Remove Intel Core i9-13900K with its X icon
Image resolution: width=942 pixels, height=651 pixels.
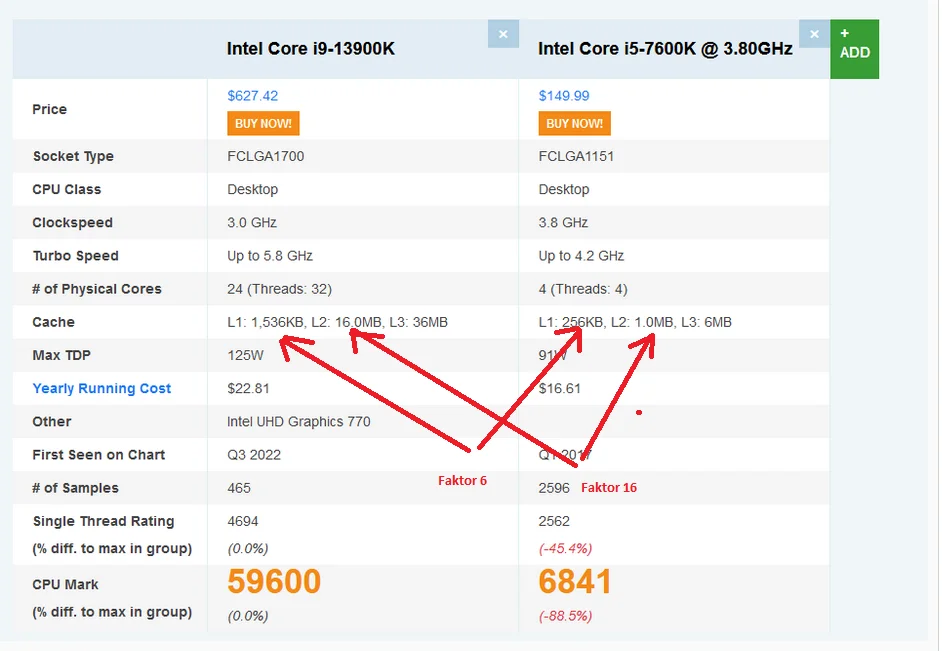[503, 34]
